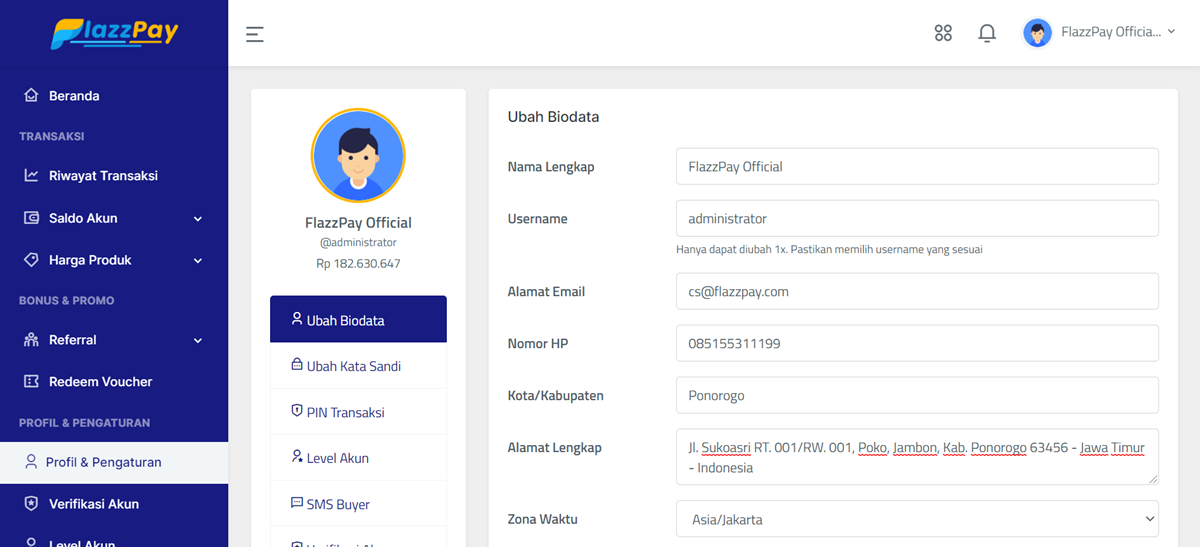1200x547 pixels.
Task: Click the Saldo Akun wallet icon
Action: click(31, 218)
